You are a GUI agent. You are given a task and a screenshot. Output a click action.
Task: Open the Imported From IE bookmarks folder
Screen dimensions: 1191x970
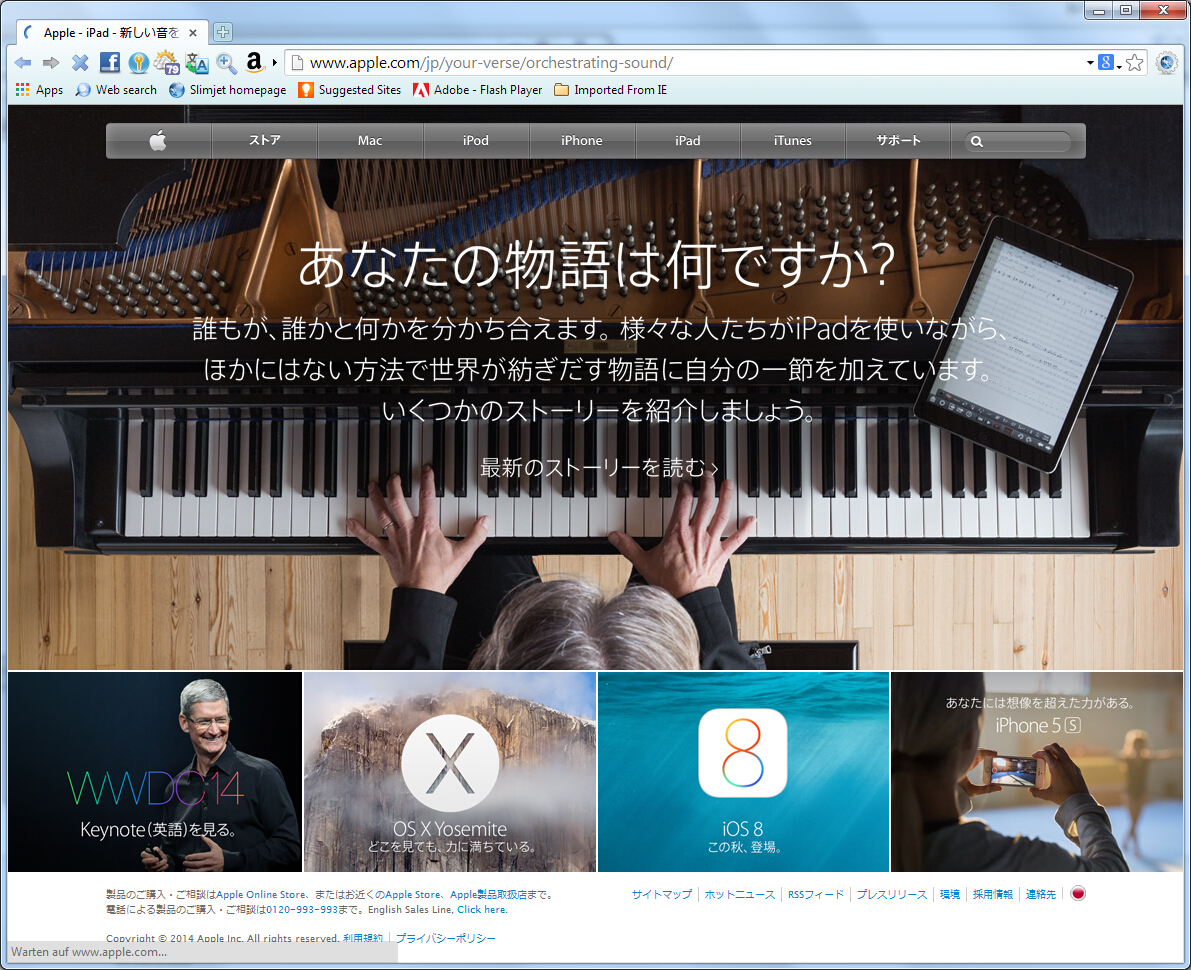611,90
